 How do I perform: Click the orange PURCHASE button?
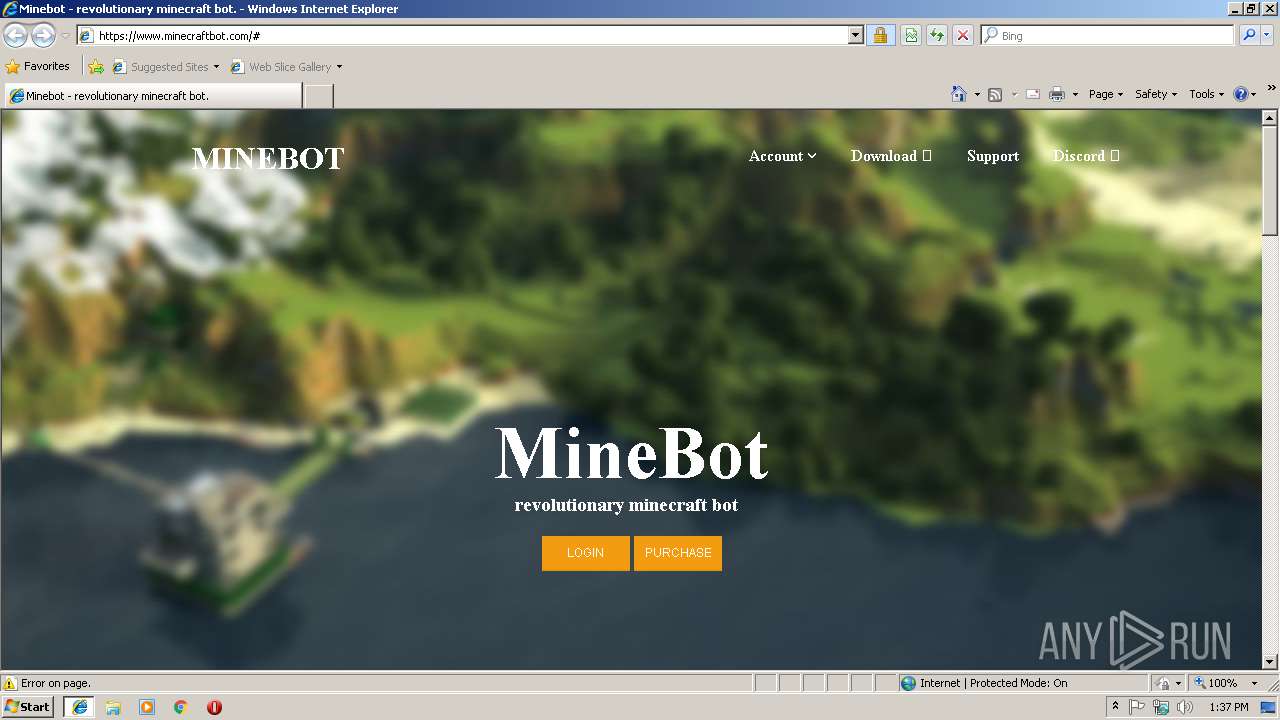(x=678, y=553)
